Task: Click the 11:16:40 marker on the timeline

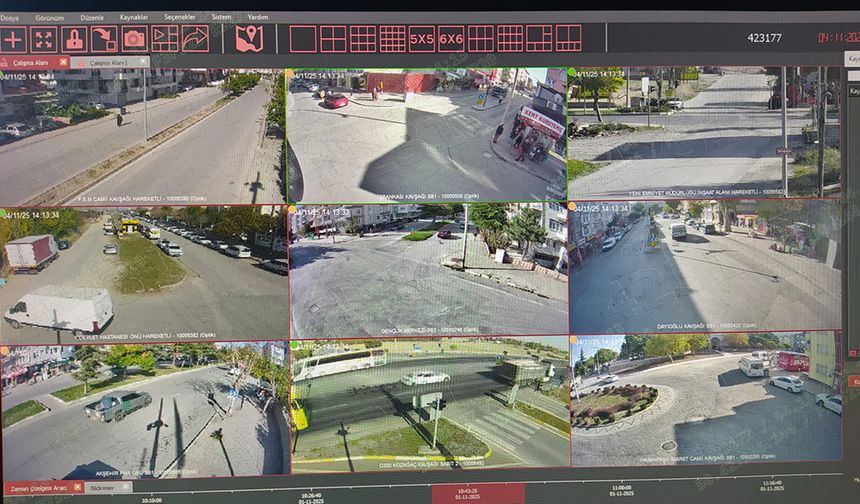Action: [x=771, y=486]
